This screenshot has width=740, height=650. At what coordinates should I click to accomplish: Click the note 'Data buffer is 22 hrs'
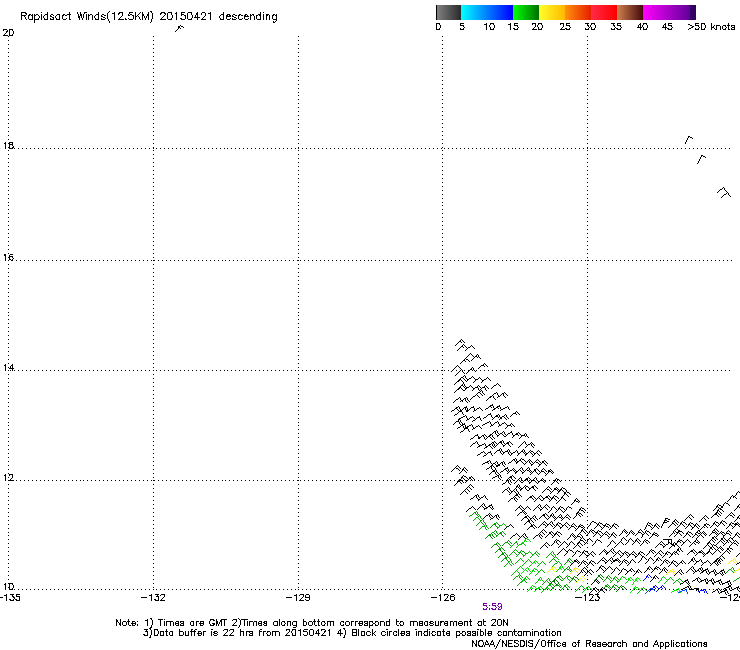click(204, 633)
